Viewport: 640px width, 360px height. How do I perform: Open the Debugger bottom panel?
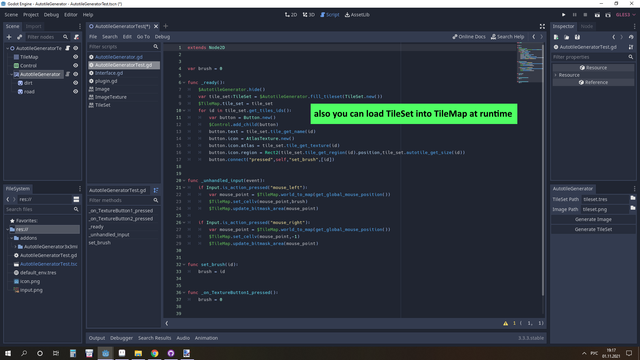tap(121, 338)
